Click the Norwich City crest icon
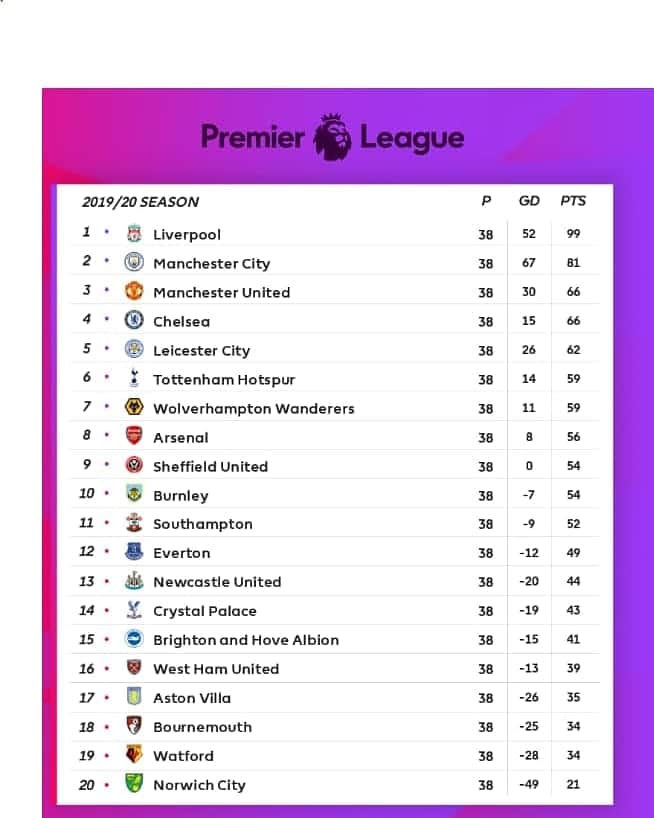The height and width of the screenshot is (818, 654). point(134,784)
